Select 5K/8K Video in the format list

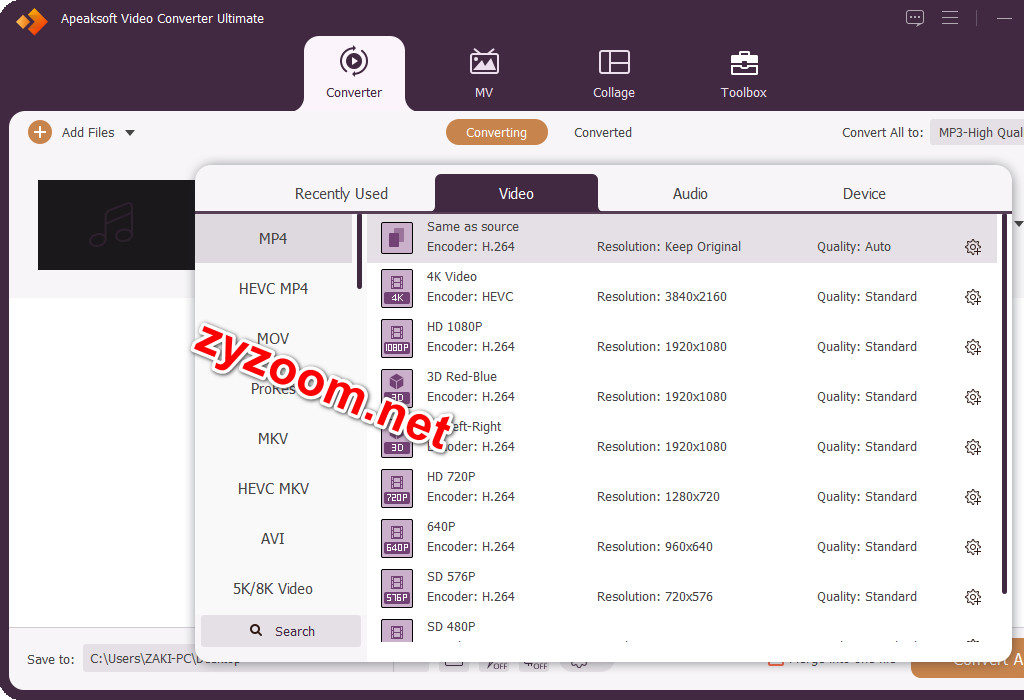click(274, 589)
